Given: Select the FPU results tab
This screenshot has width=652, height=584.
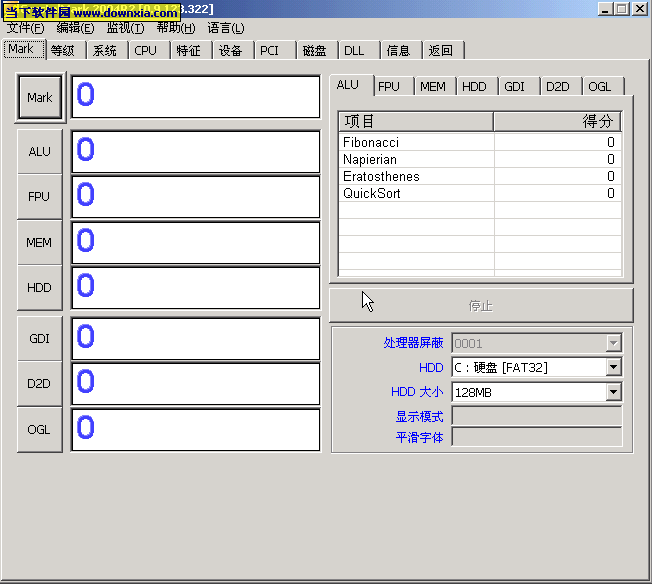Looking at the screenshot, I should (x=389, y=87).
